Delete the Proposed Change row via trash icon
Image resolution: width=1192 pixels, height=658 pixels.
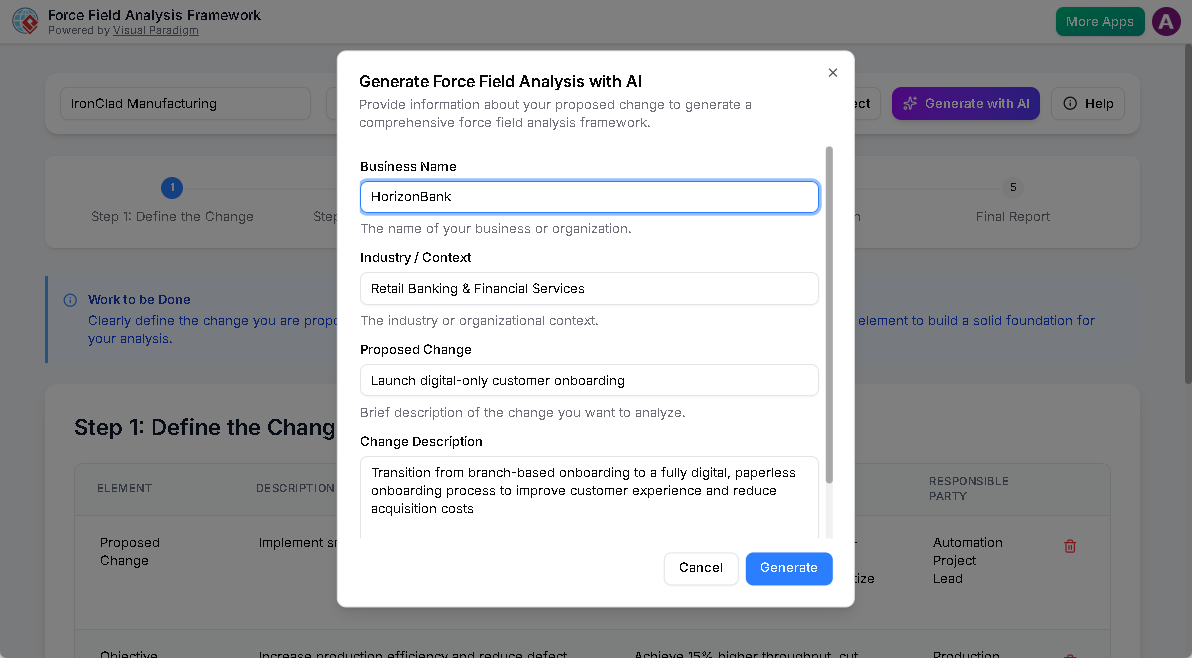[x=1070, y=546]
